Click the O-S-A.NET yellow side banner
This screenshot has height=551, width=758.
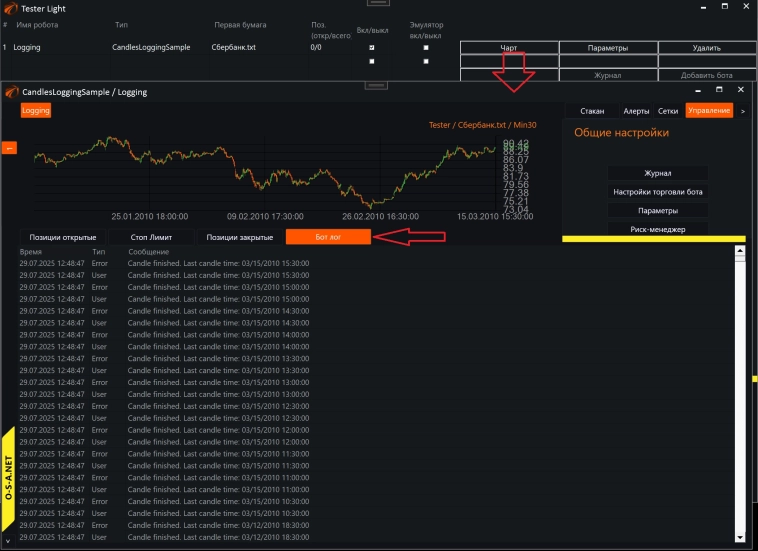click(x=9, y=480)
